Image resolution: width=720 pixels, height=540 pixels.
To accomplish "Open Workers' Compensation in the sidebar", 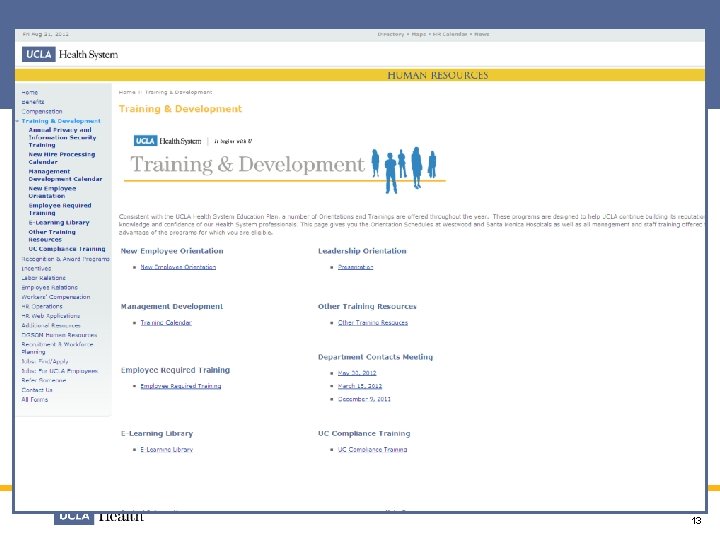I will coord(56,297).
